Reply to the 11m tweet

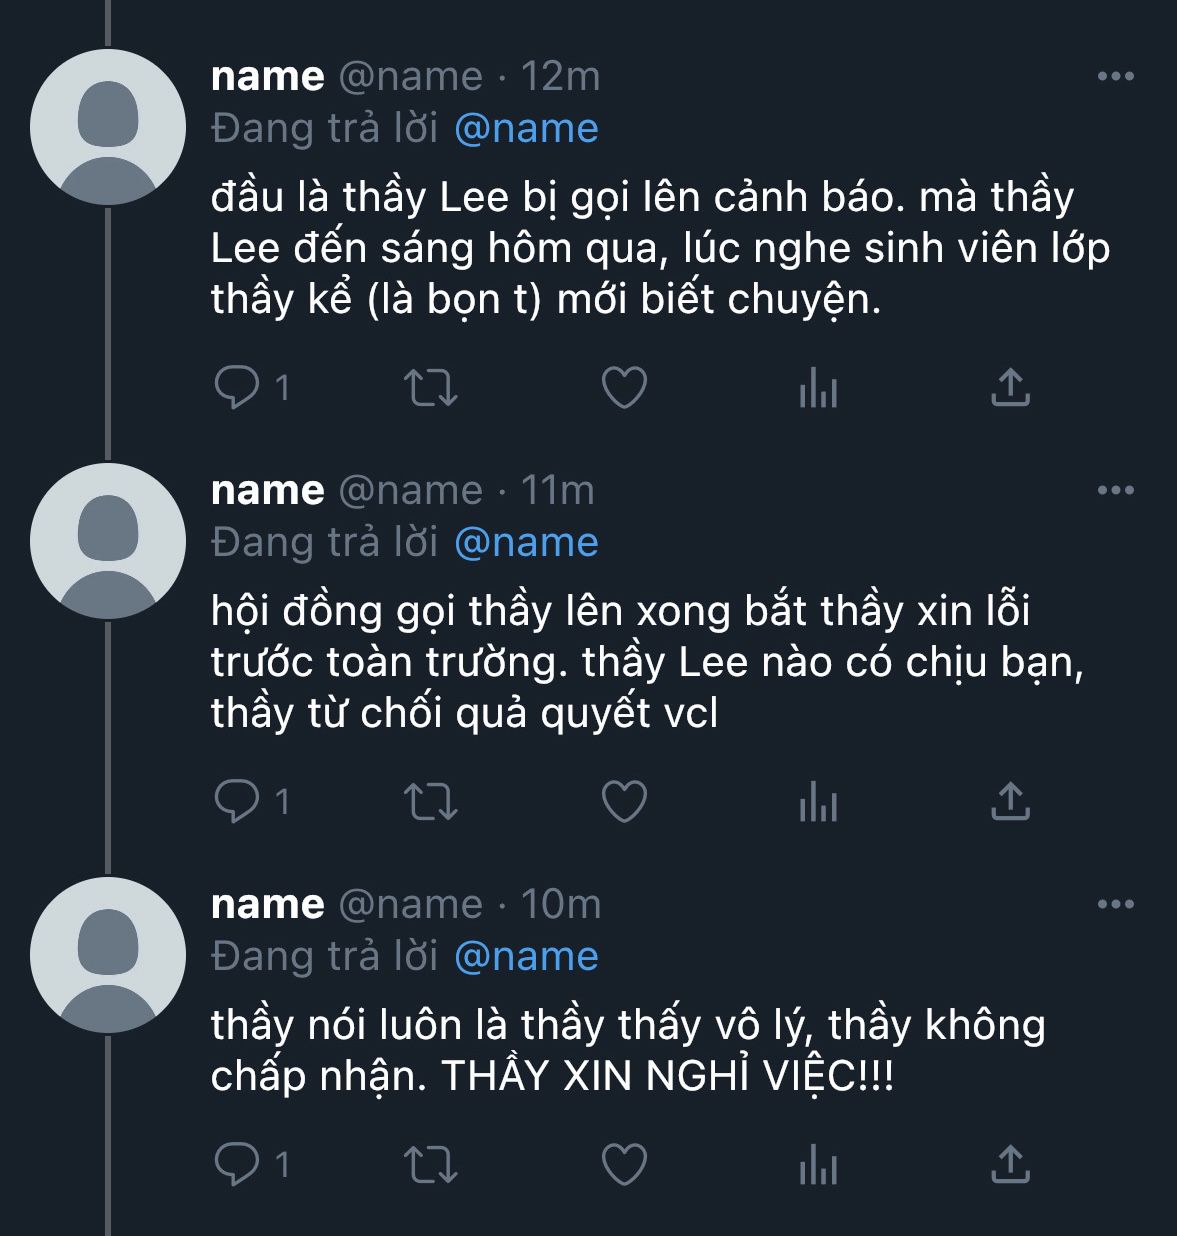(x=237, y=802)
